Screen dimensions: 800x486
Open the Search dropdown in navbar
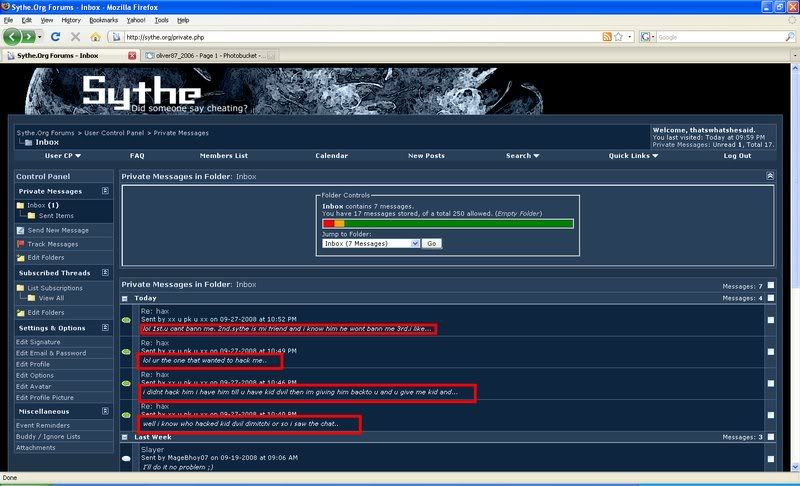pos(522,156)
